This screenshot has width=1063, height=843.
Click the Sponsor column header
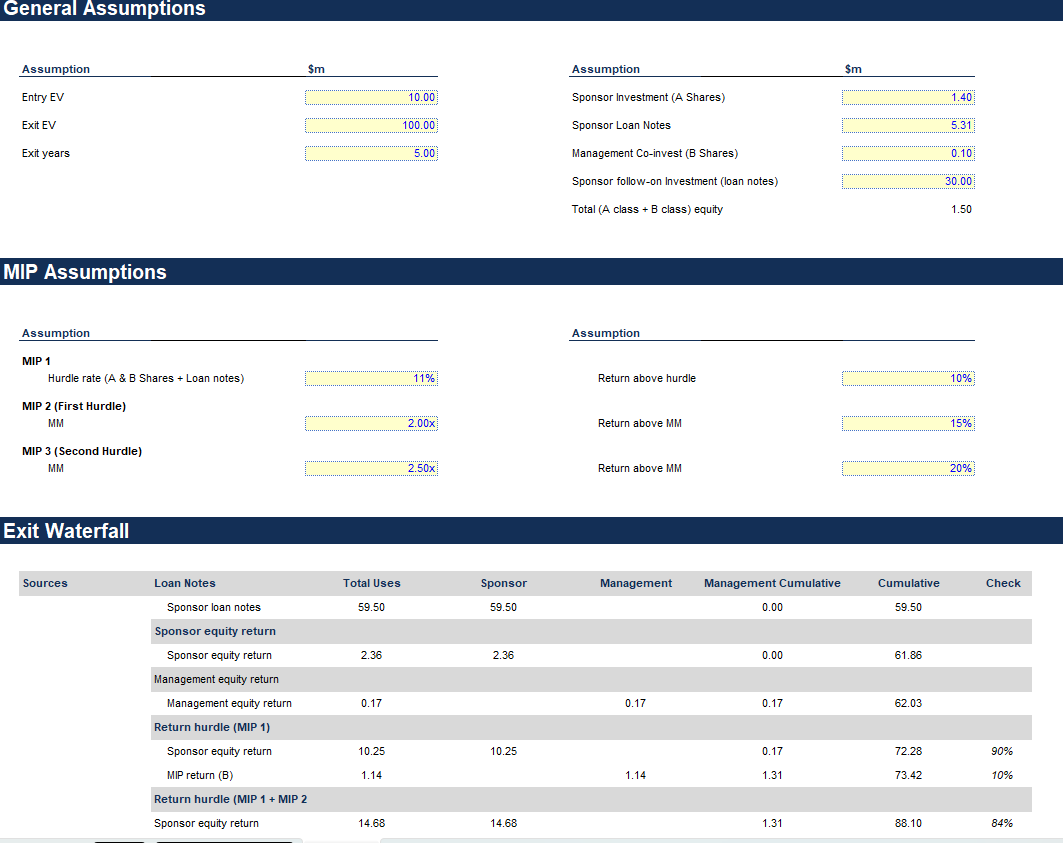pyautogui.click(x=504, y=583)
